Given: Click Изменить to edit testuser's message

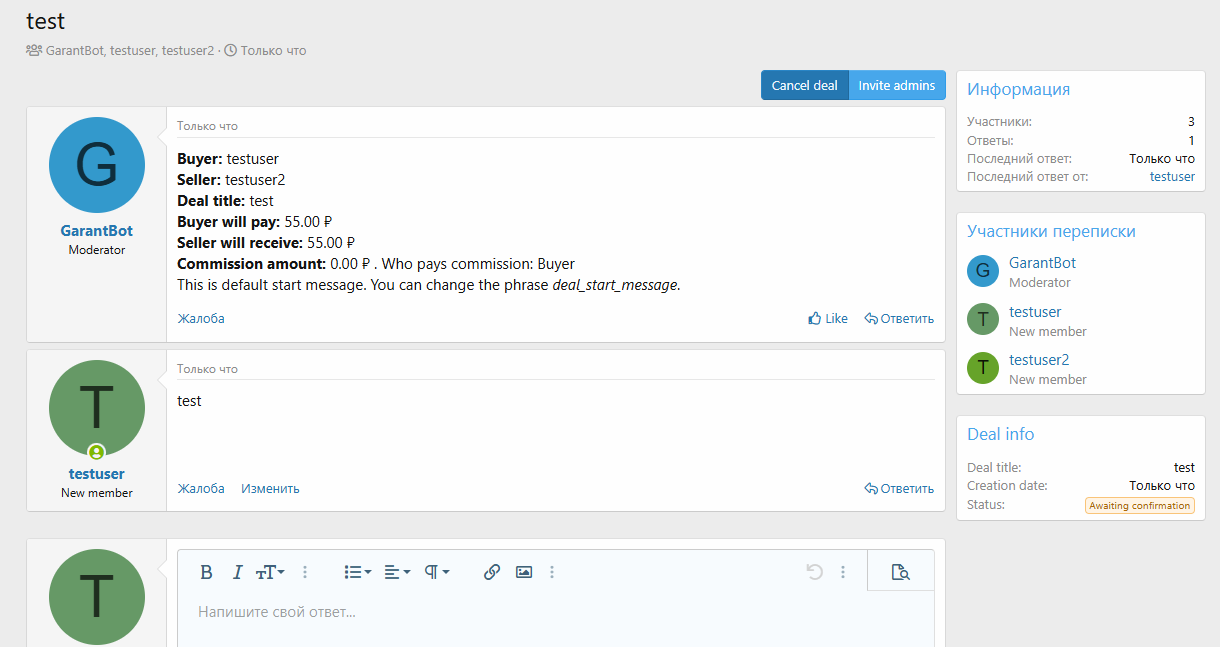Looking at the screenshot, I should pyautogui.click(x=270, y=489).
